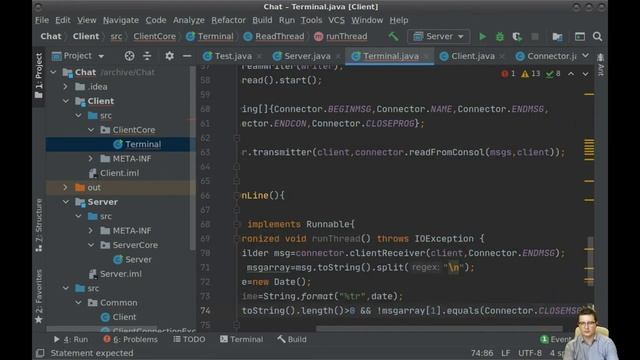Open the 7: Structure side tab
The width and height of the screenshot is (640, 360).
(39, 225)
